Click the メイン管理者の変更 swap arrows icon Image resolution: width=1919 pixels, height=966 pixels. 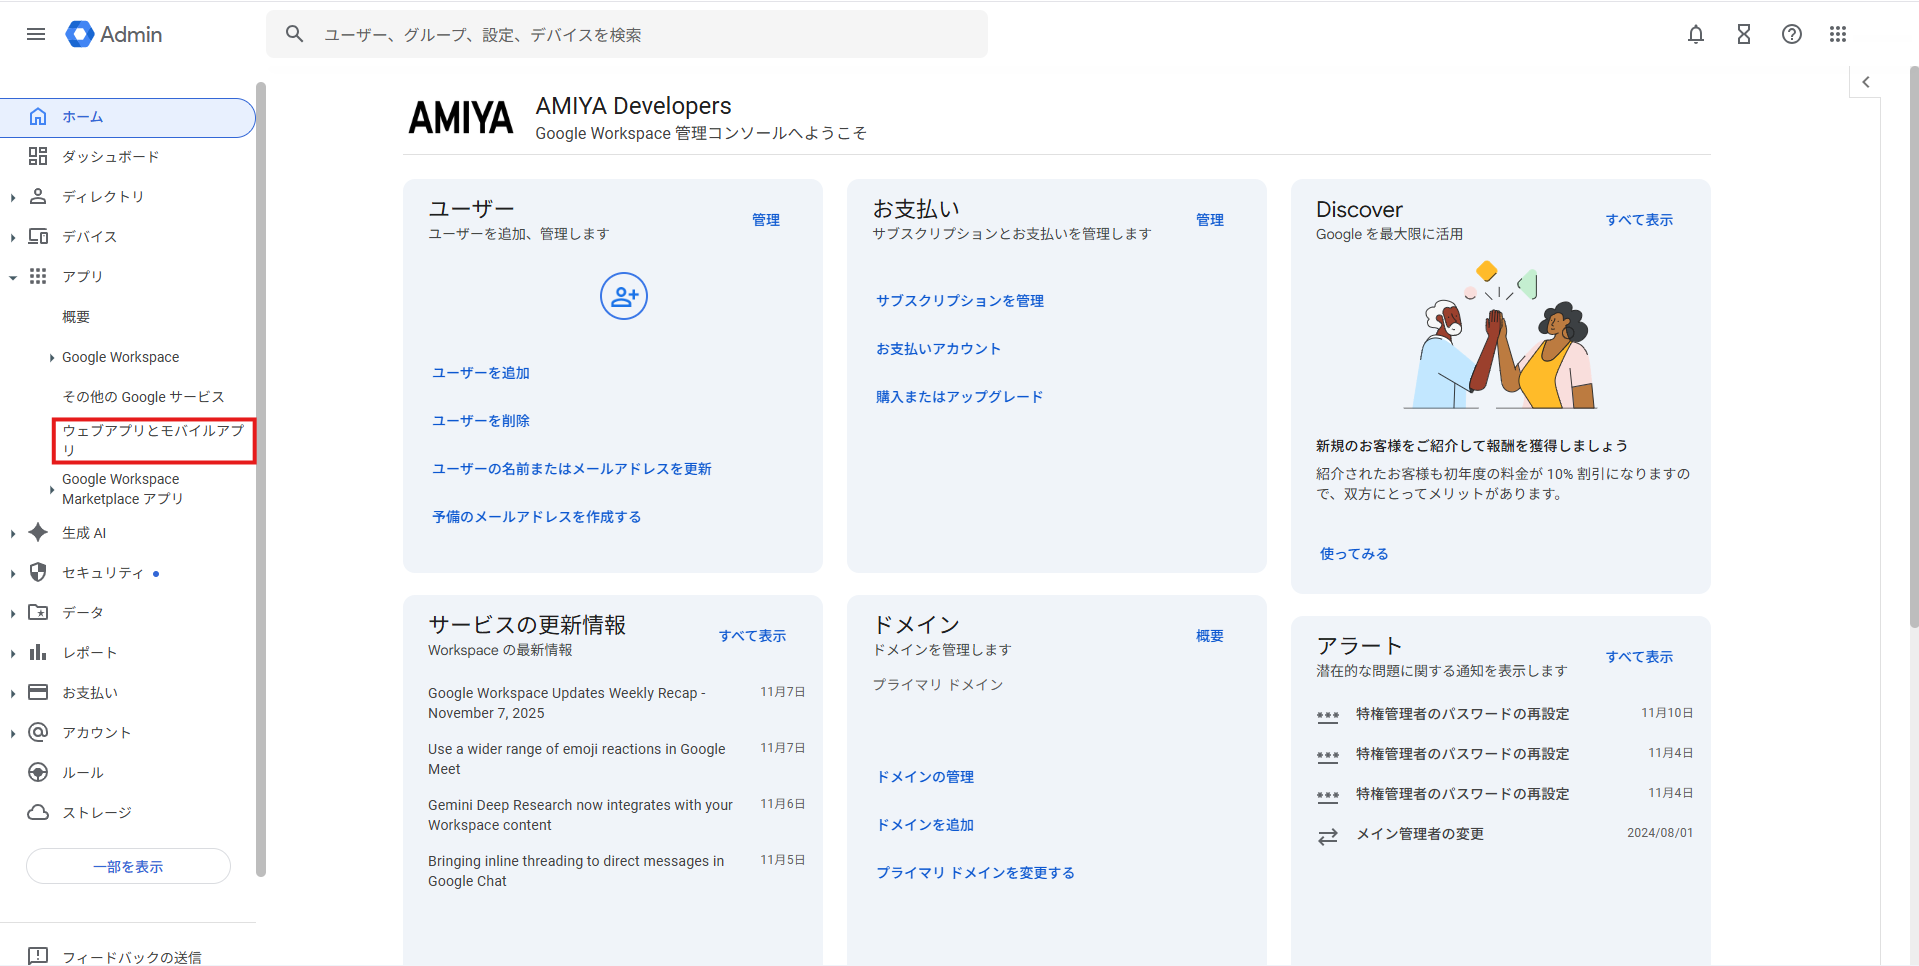[x=1327, y=836]
